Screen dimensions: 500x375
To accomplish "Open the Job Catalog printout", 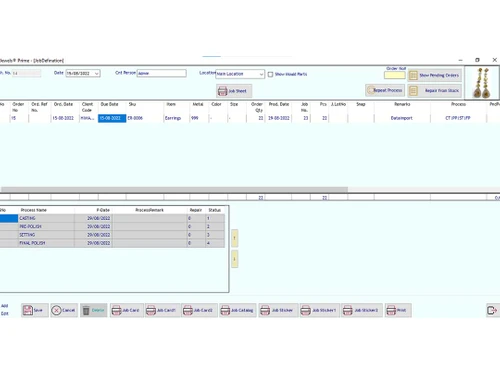I will (x=238, y=310).
